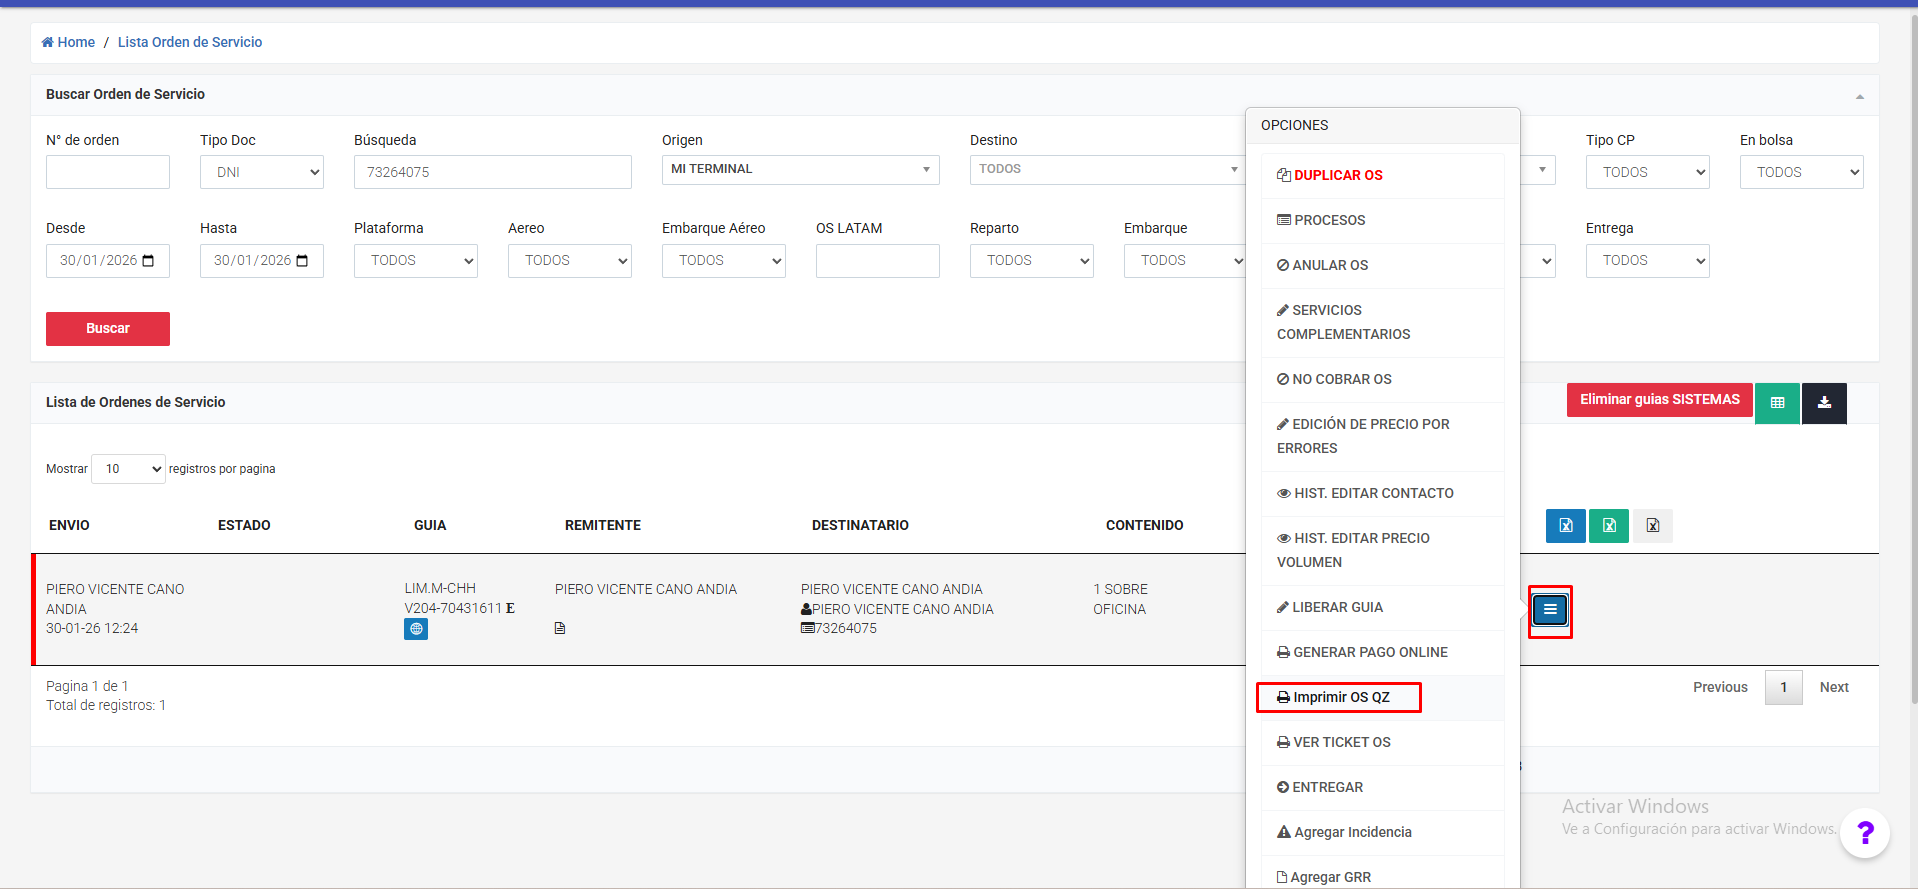Image resolution: width=1918 pixels, height=889 pixels.
Task: Click the document icon under the remitente
Action: coord(560,629)
